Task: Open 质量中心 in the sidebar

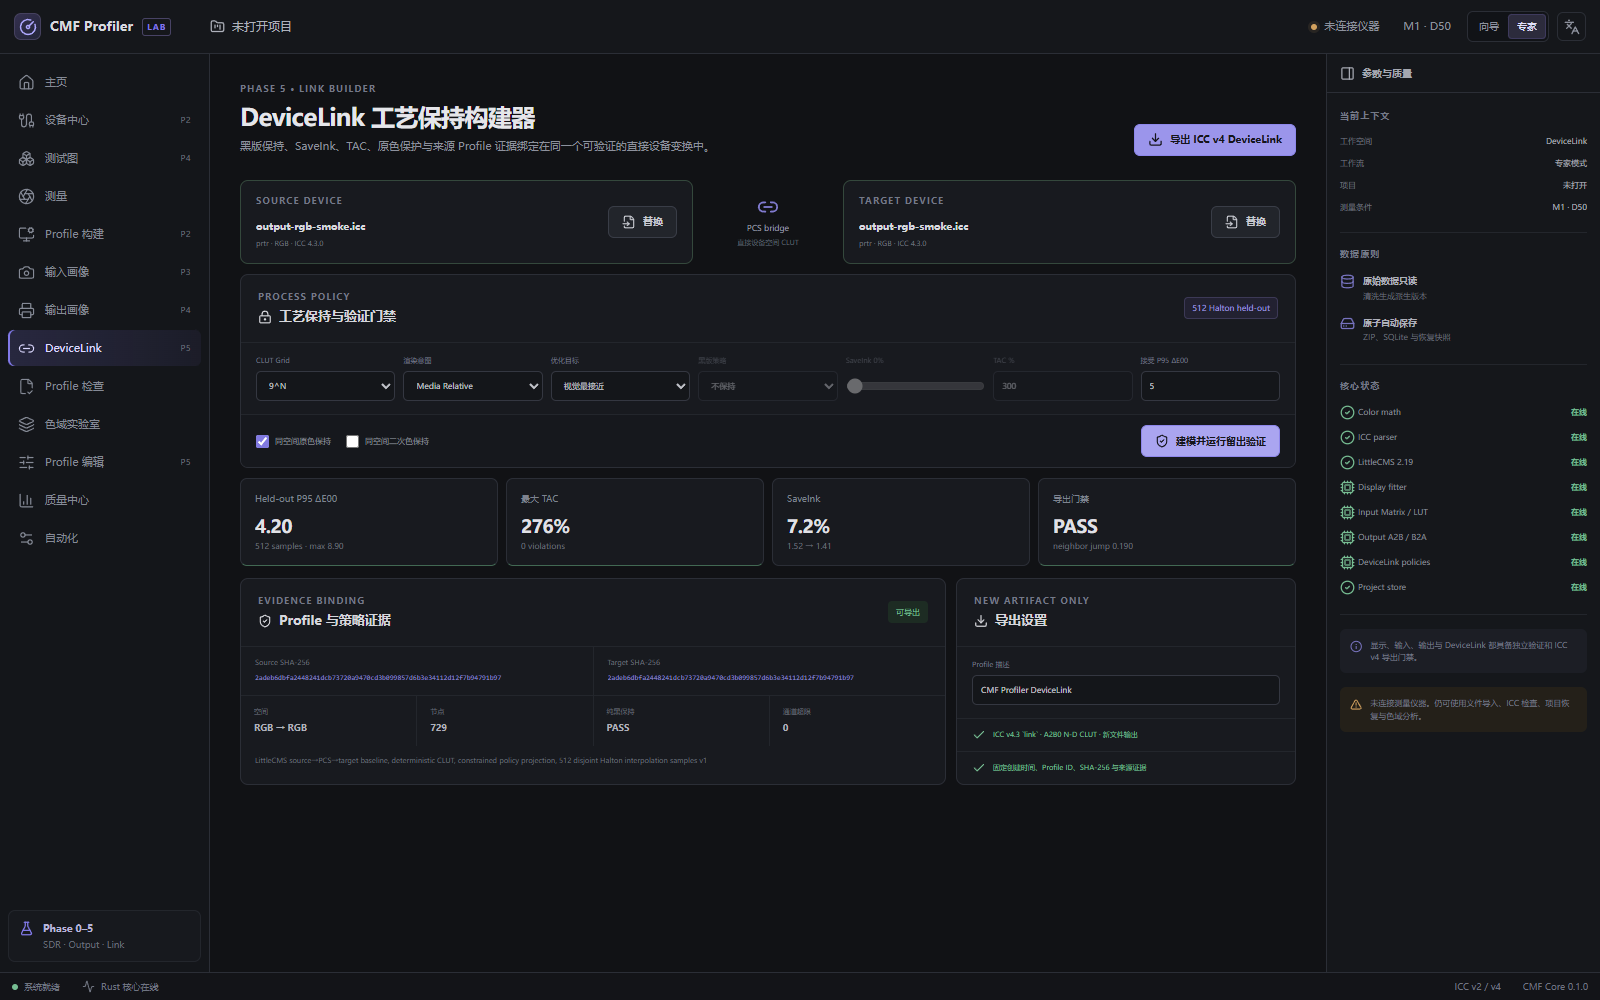Action: pyautogui.click(x=104, y=500)
